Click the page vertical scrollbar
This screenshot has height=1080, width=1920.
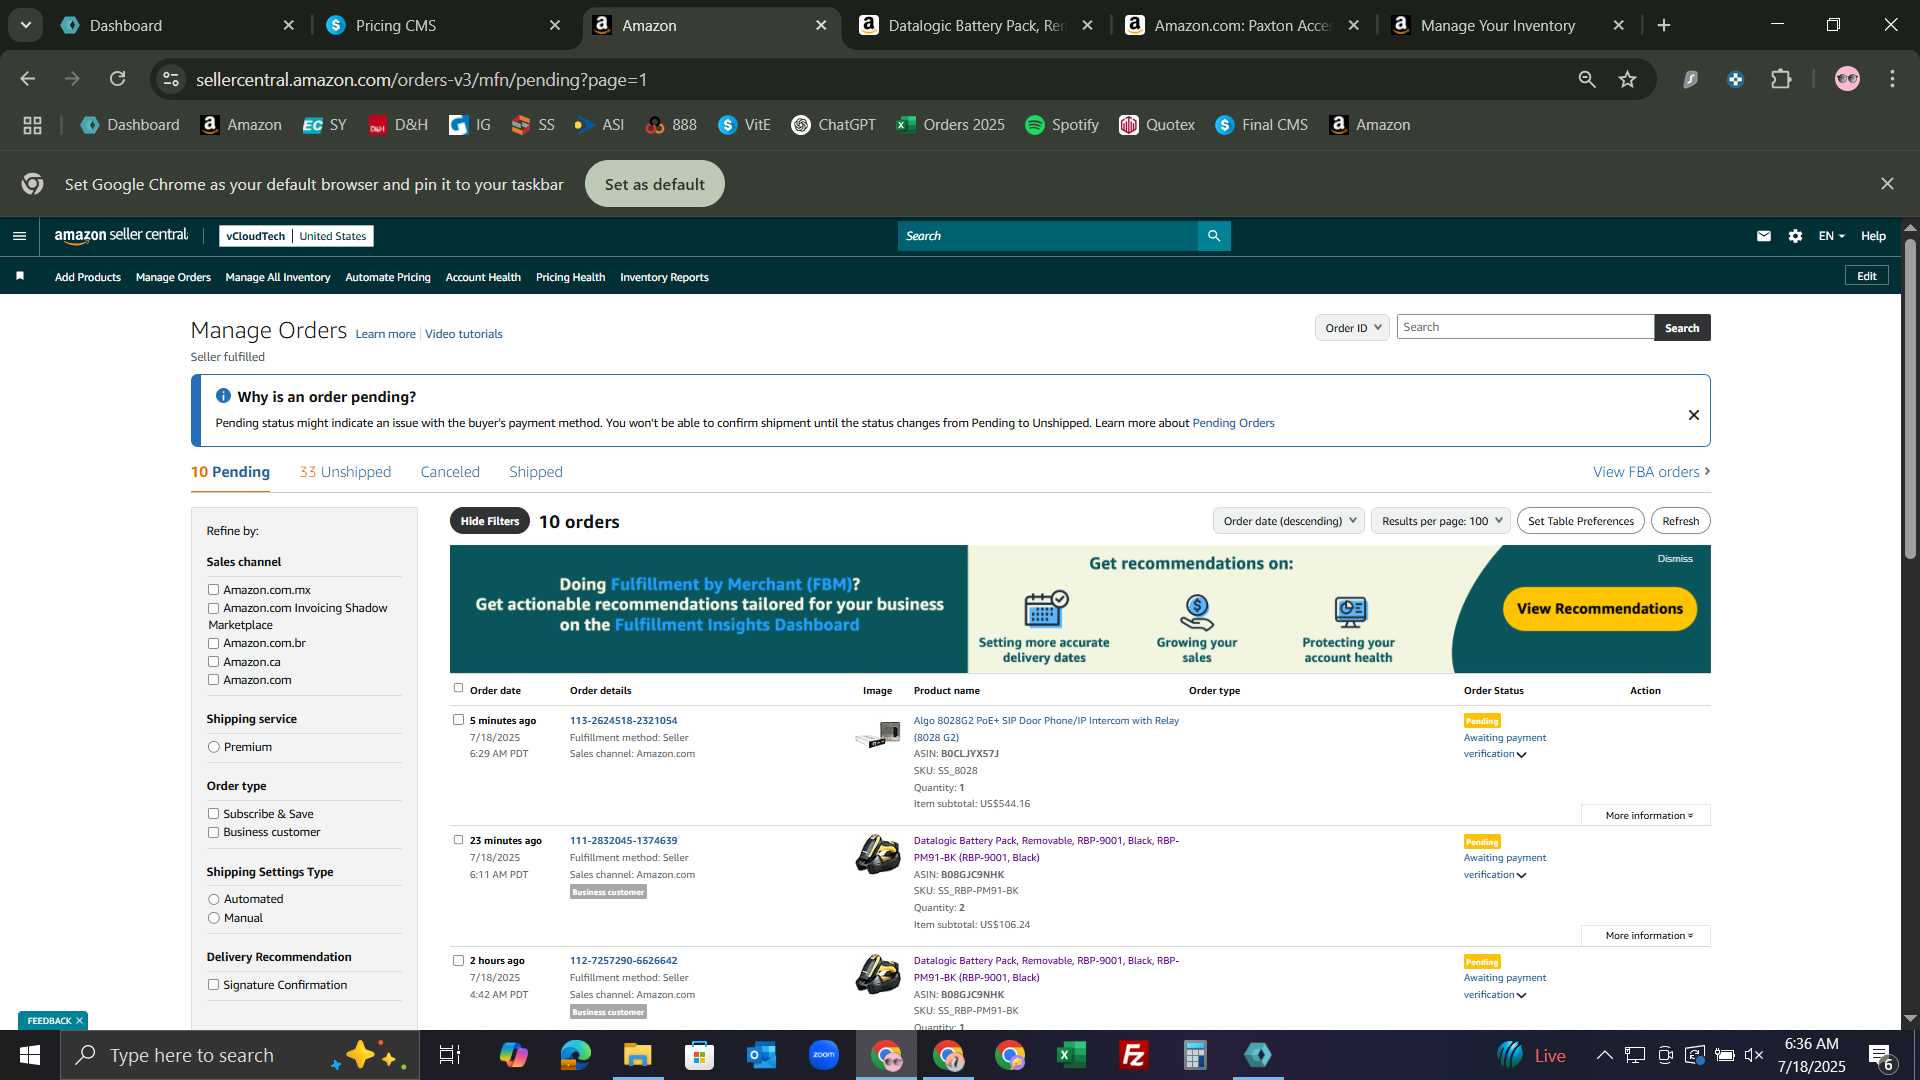pos(1910,398)
